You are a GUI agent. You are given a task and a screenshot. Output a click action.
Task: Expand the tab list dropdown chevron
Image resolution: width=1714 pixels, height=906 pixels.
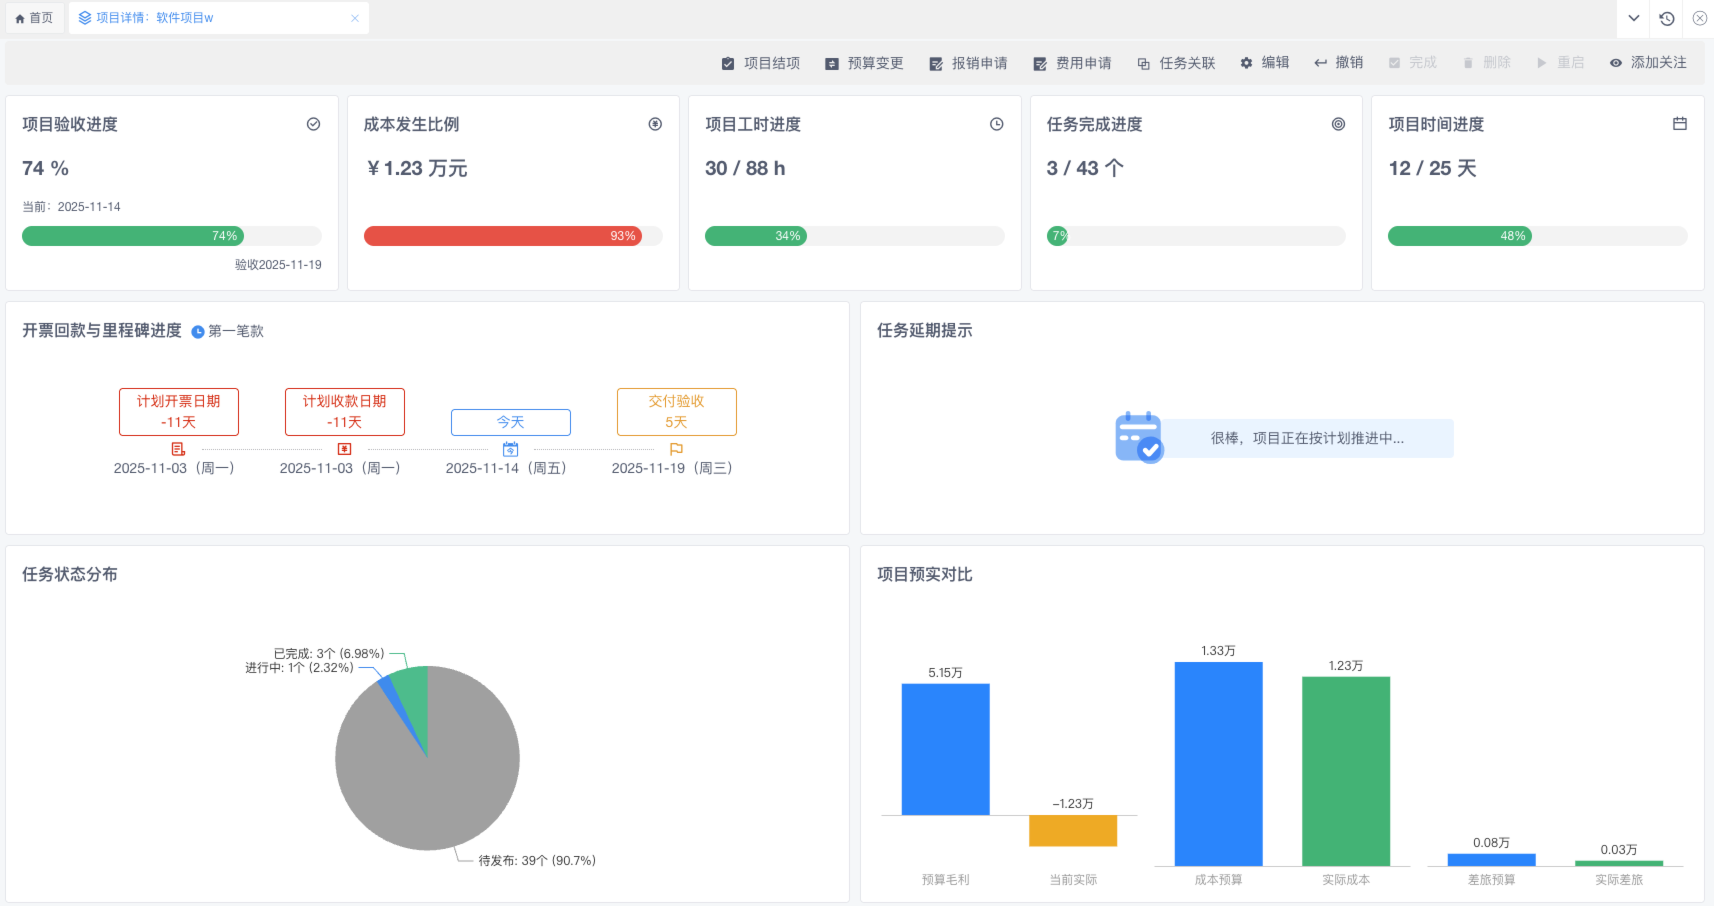pyautogui.click(x=1633, y=18)
